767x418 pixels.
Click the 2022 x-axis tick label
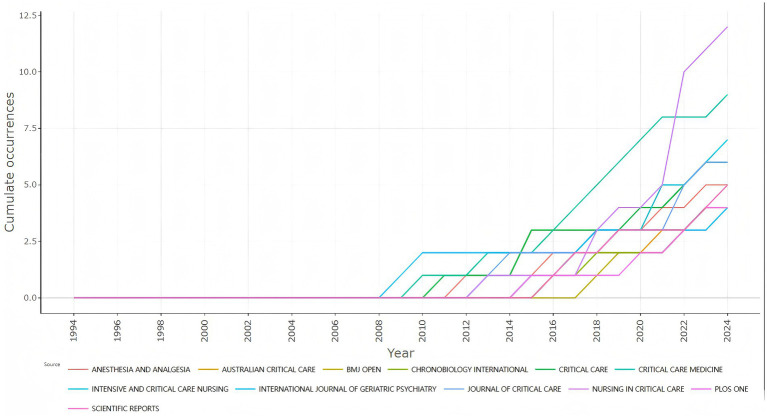click(x=684, y=330)
